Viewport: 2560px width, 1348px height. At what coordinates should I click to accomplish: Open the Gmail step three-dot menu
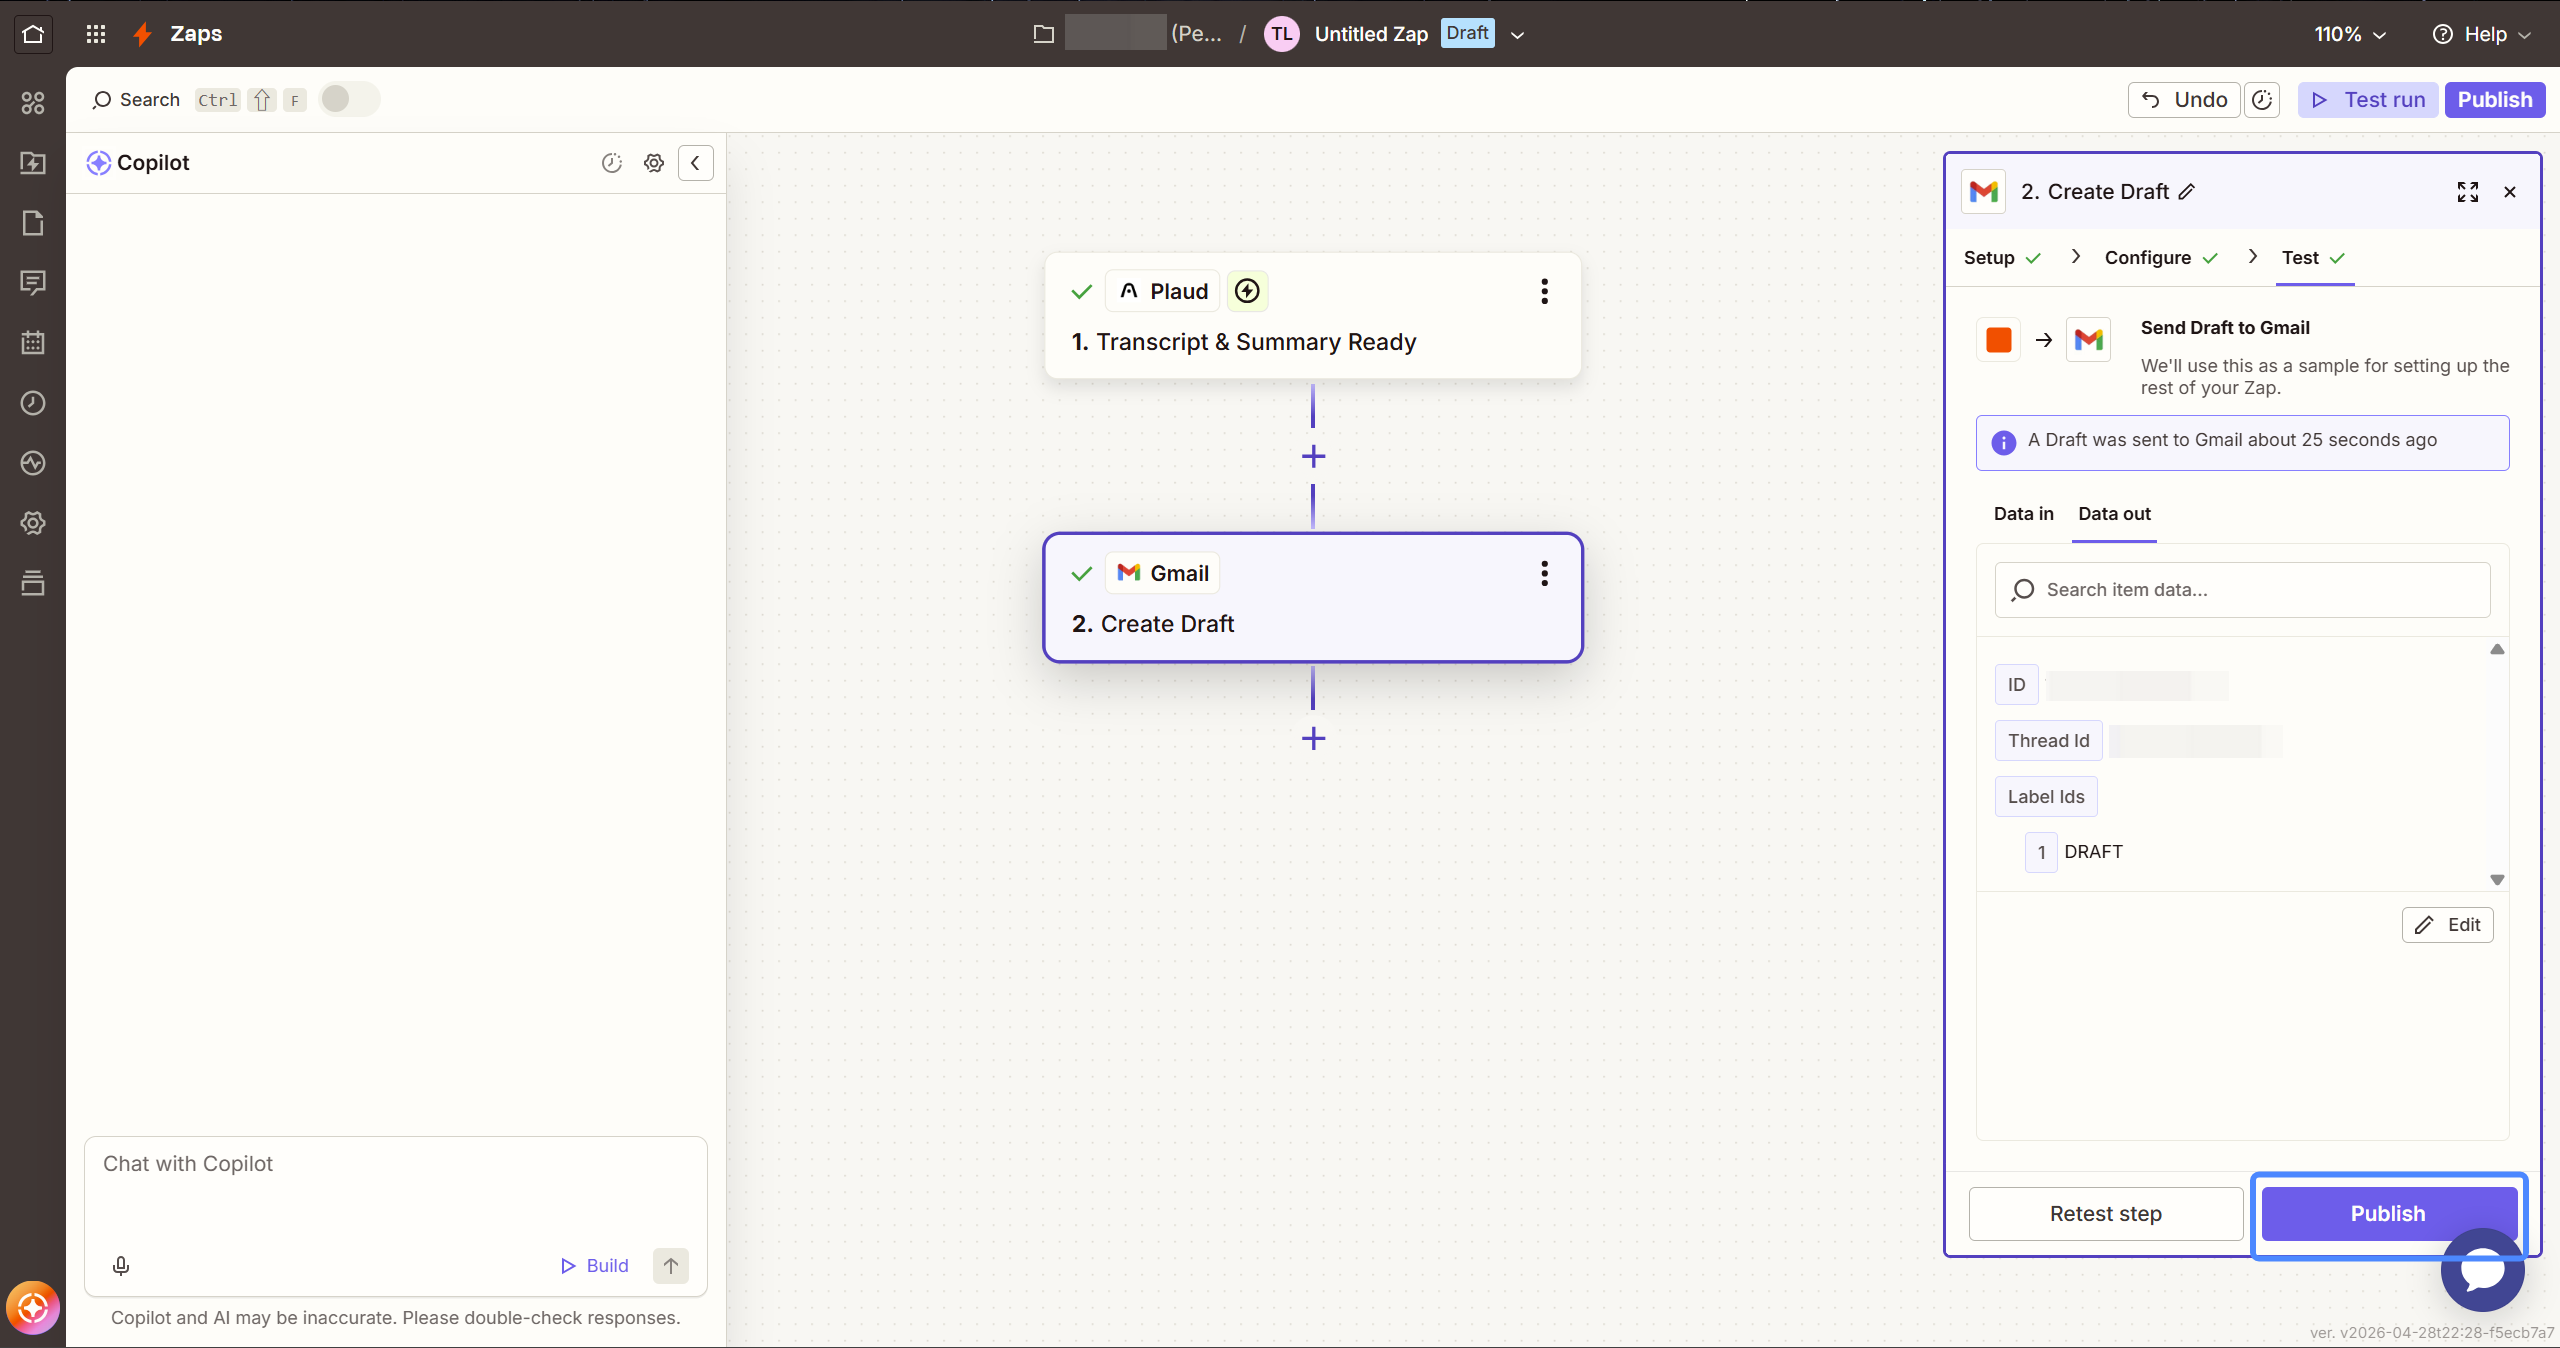(x=1544, y=573)
